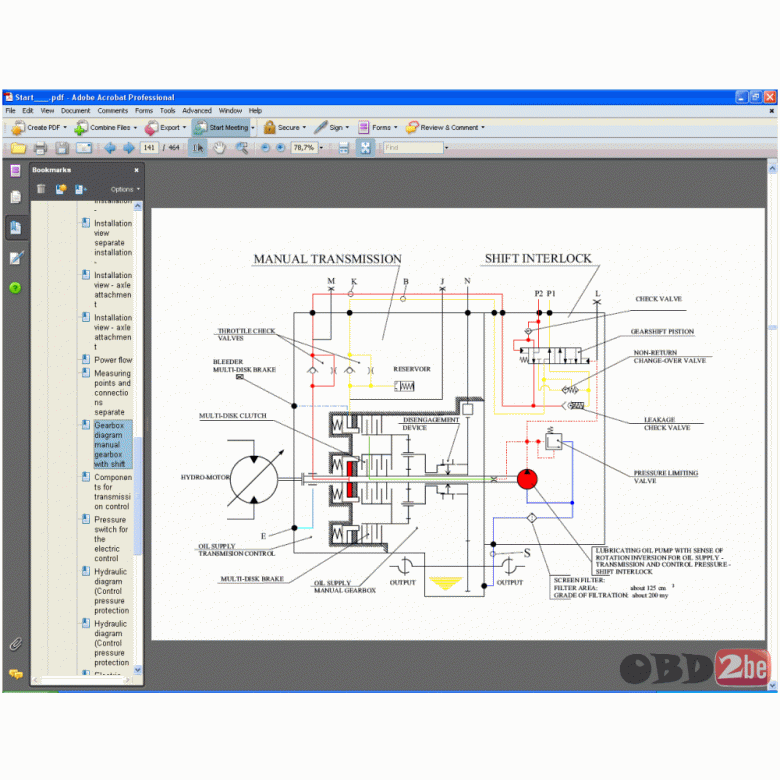Select the Components for transmission control bookmark
This screenshot has height=780, width=780.
(x=113, y=491)
